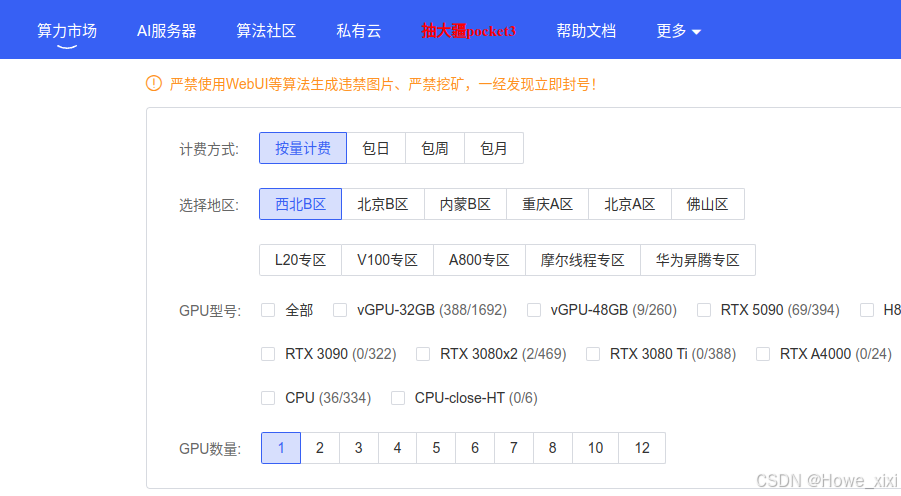Tick the CPU-close-HT checkbox
Viewport: 901px width, 496px height.
398,398
